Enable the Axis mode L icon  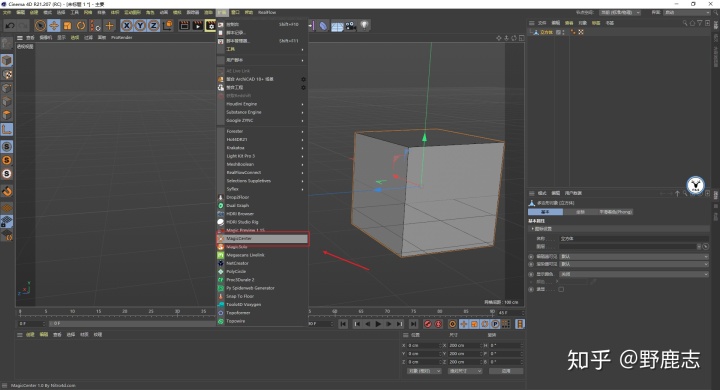pos(7,130)
